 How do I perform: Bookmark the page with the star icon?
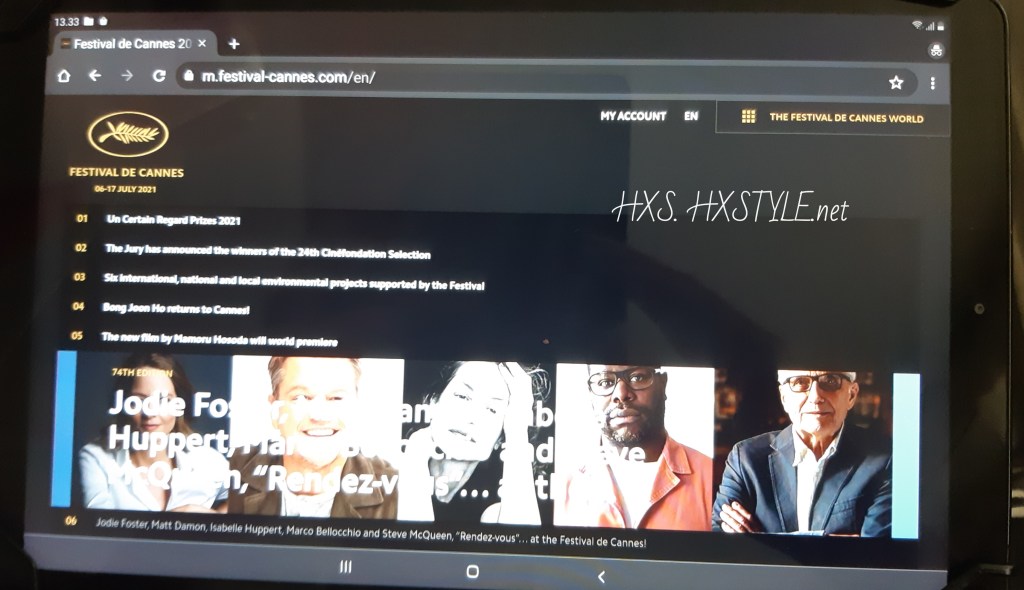coord(896,83)
